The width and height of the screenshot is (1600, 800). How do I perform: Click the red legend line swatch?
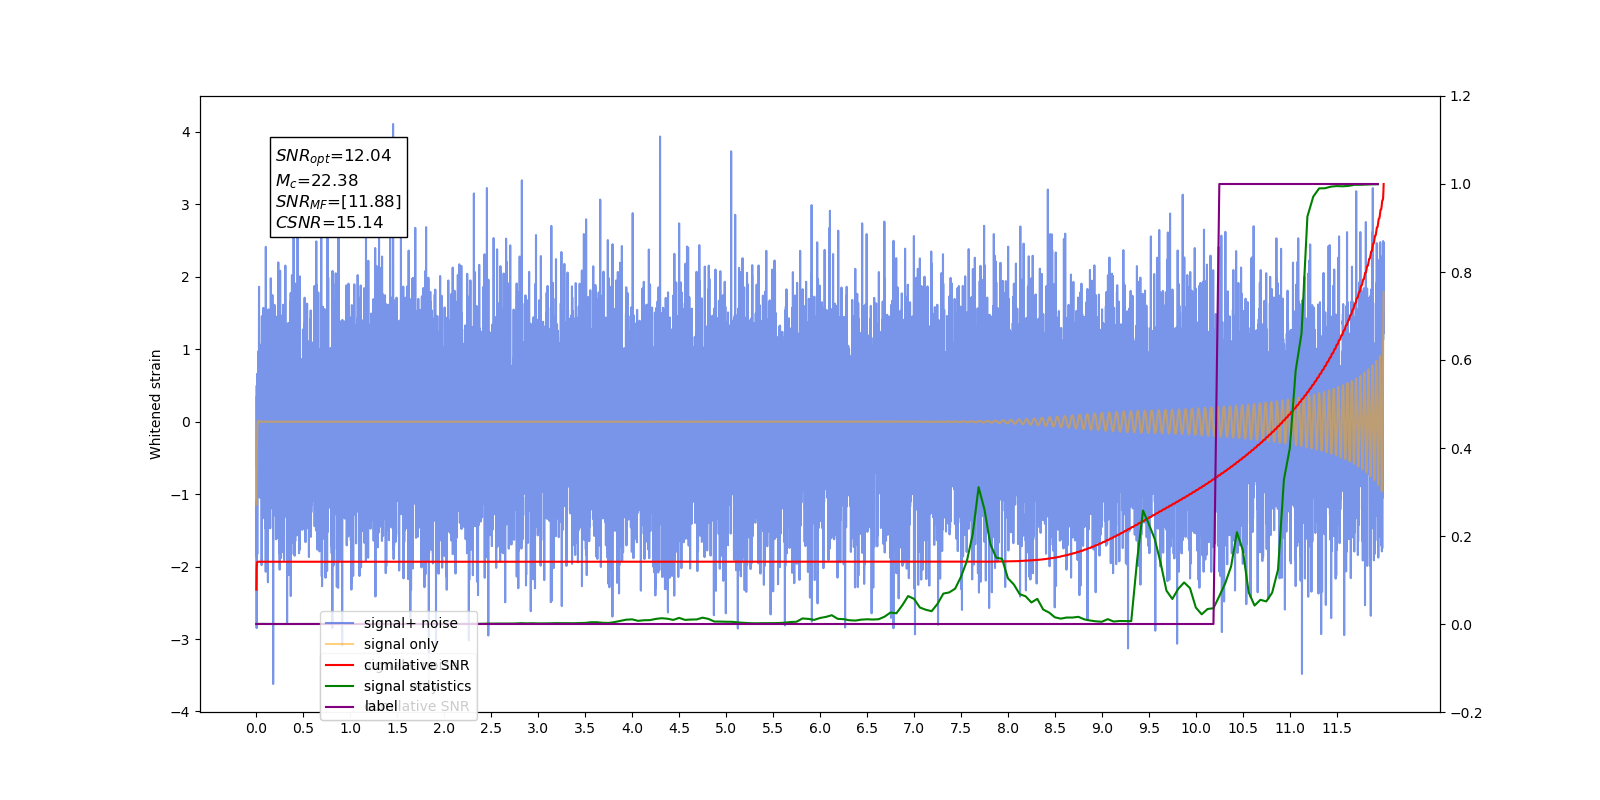pos(340,665)
